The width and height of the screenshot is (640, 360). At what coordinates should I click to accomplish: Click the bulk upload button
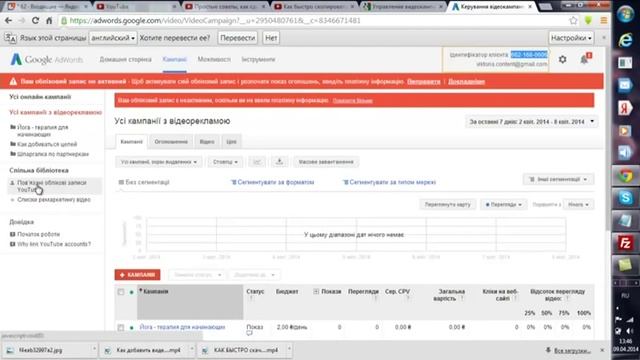(x=326, y=162)
